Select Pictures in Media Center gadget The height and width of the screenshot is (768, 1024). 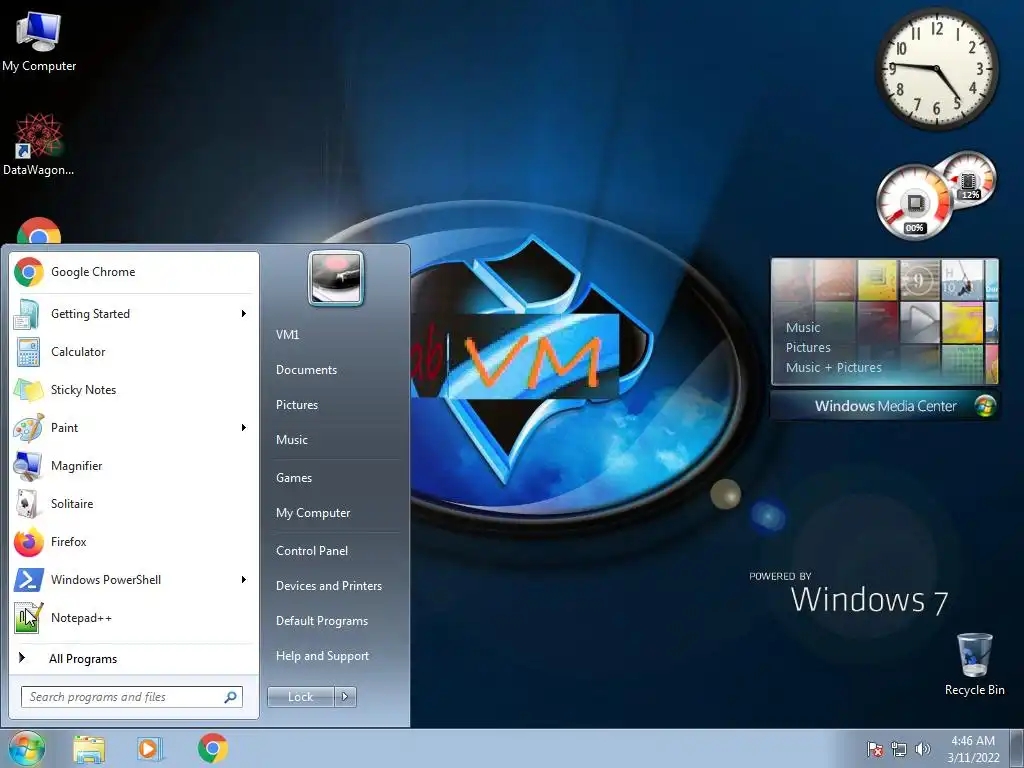tap(808, 347)
